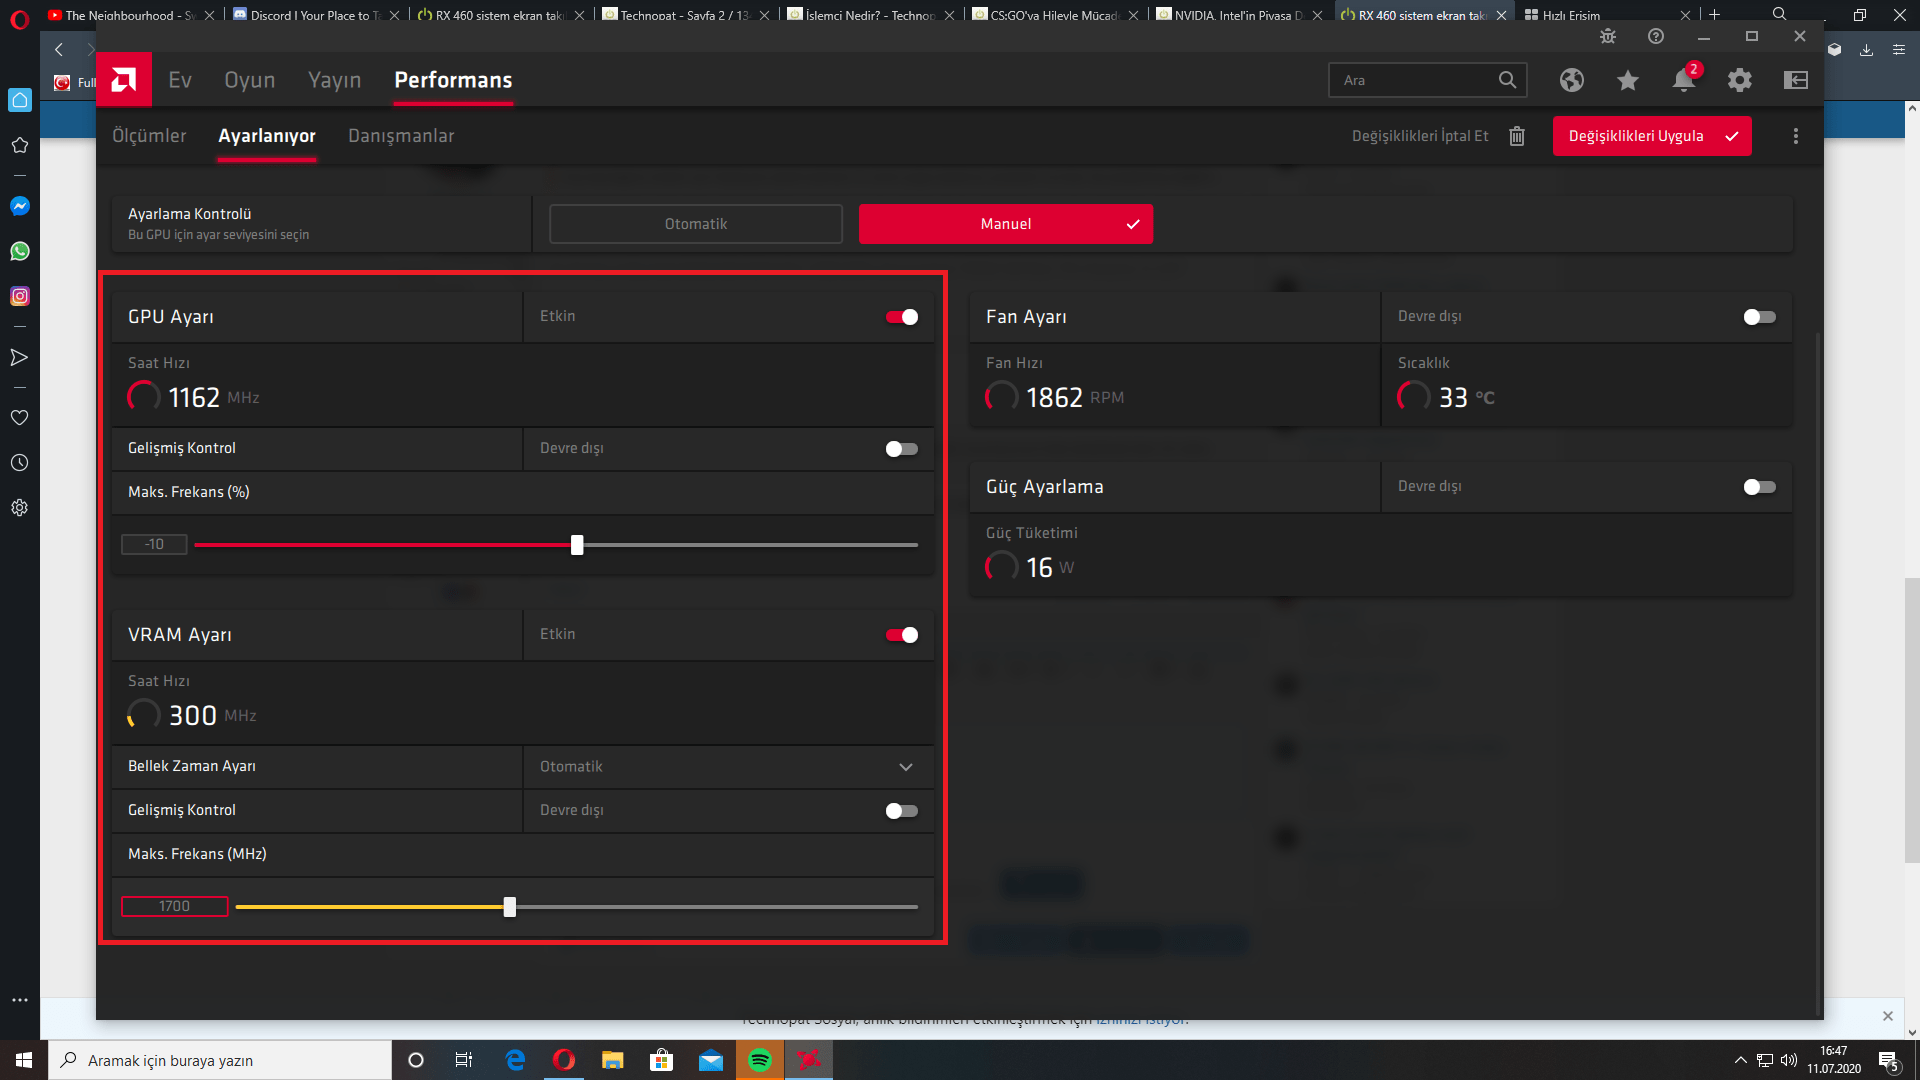Disable the GPU Ayarı toggle
1920x1080 pixels.
pyautogui.click(x=901, y=317)
